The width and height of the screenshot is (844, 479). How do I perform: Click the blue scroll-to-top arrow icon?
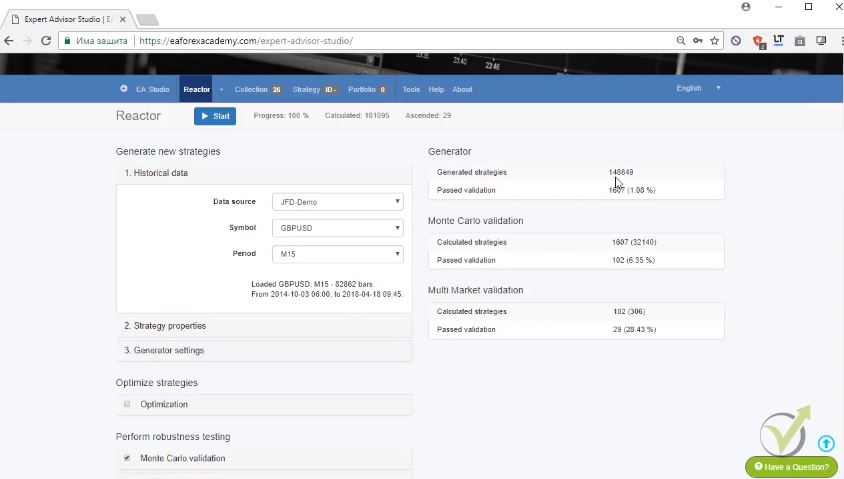click(x=825, y=443)
